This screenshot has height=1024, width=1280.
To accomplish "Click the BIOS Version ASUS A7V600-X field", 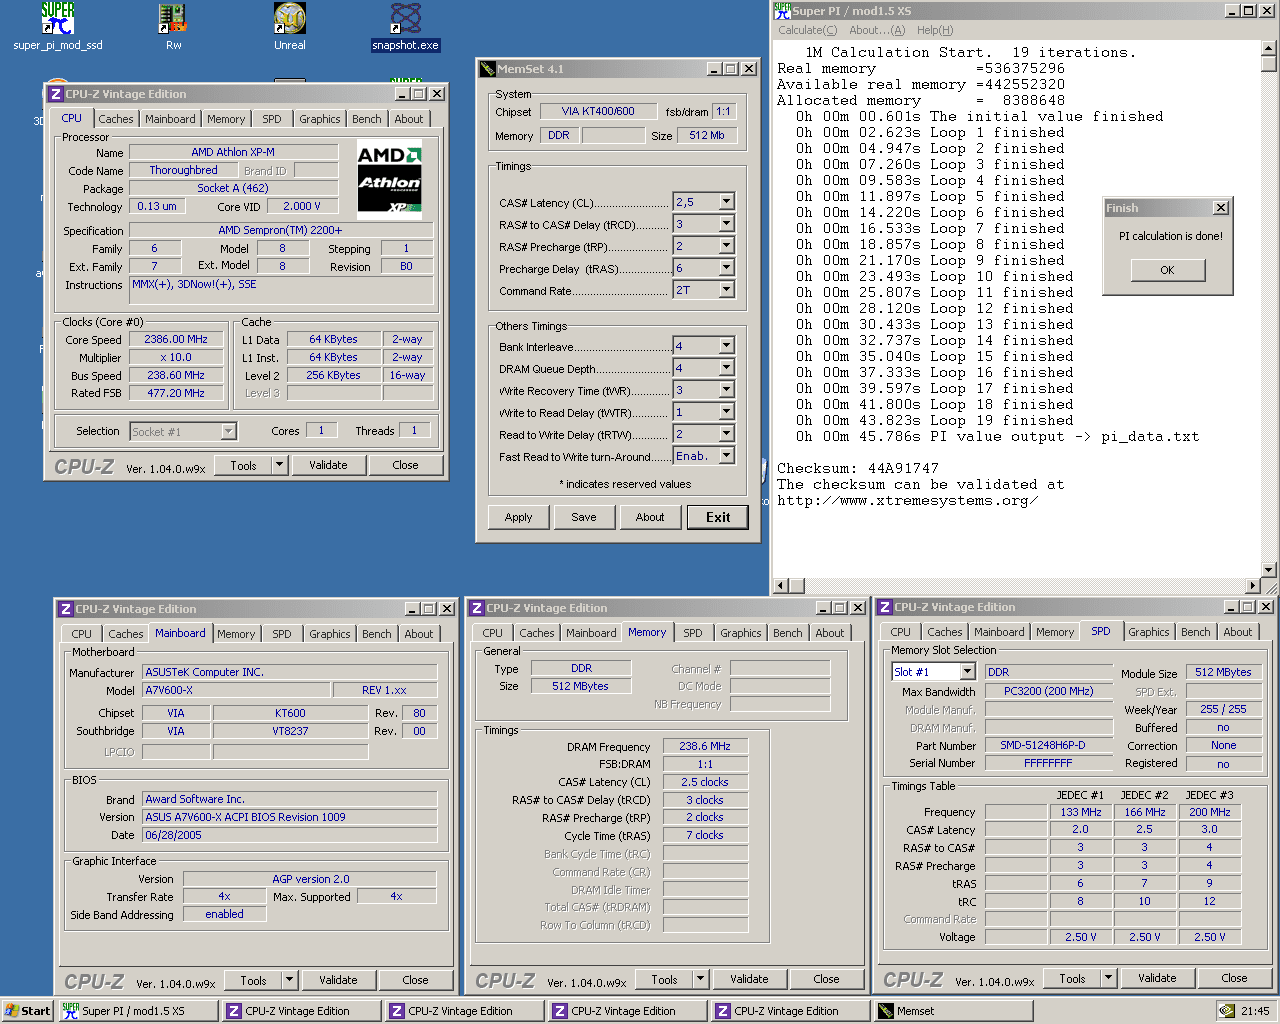I will [x=290, y=817].
